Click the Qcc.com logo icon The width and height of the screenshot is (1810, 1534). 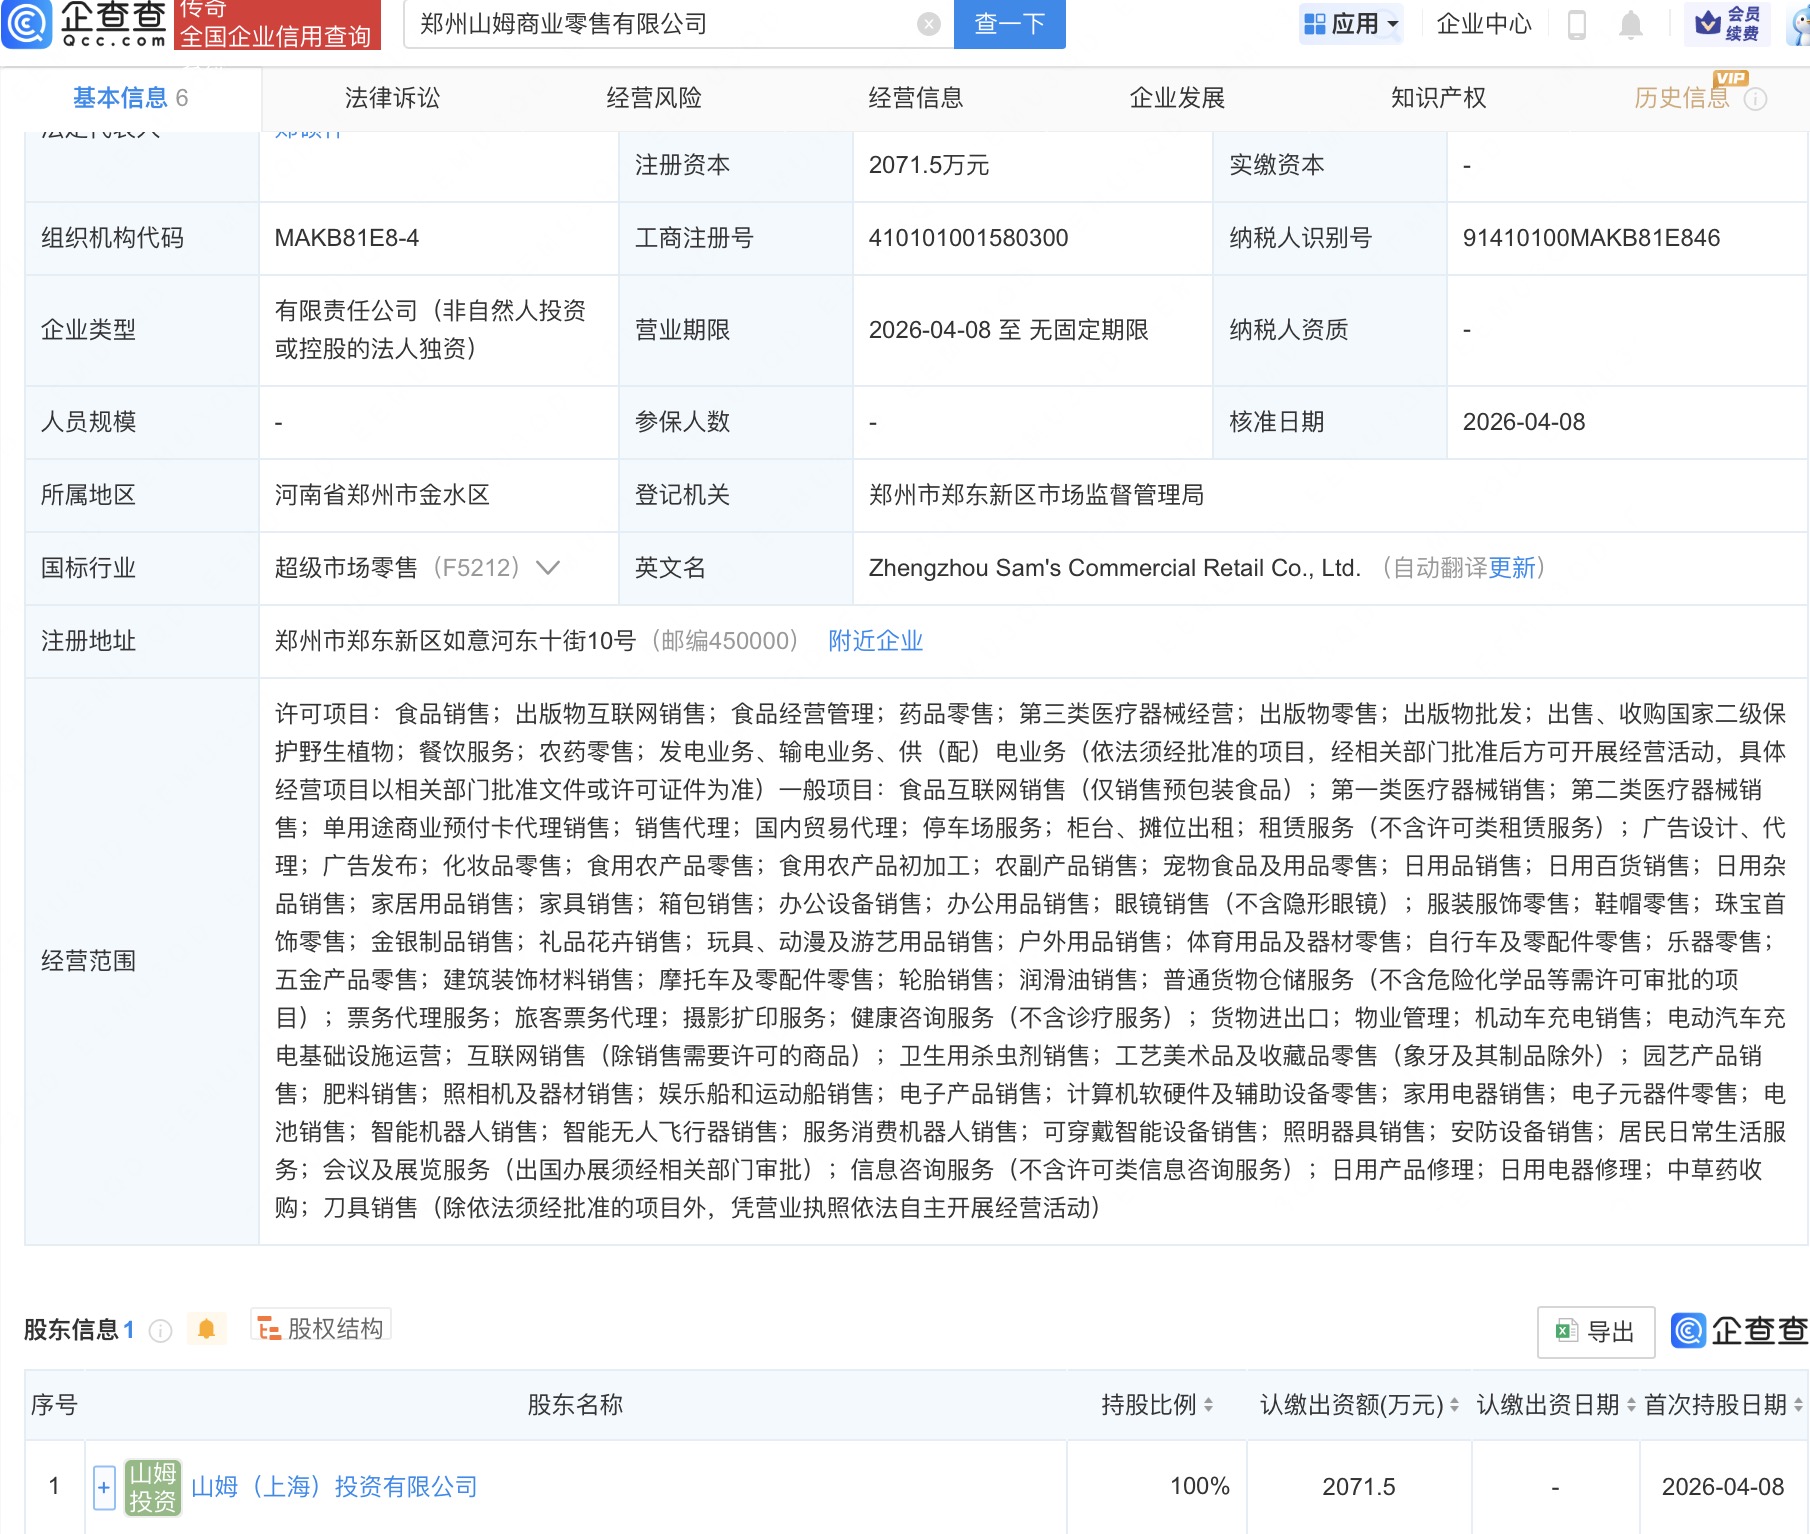pos(27,24)
